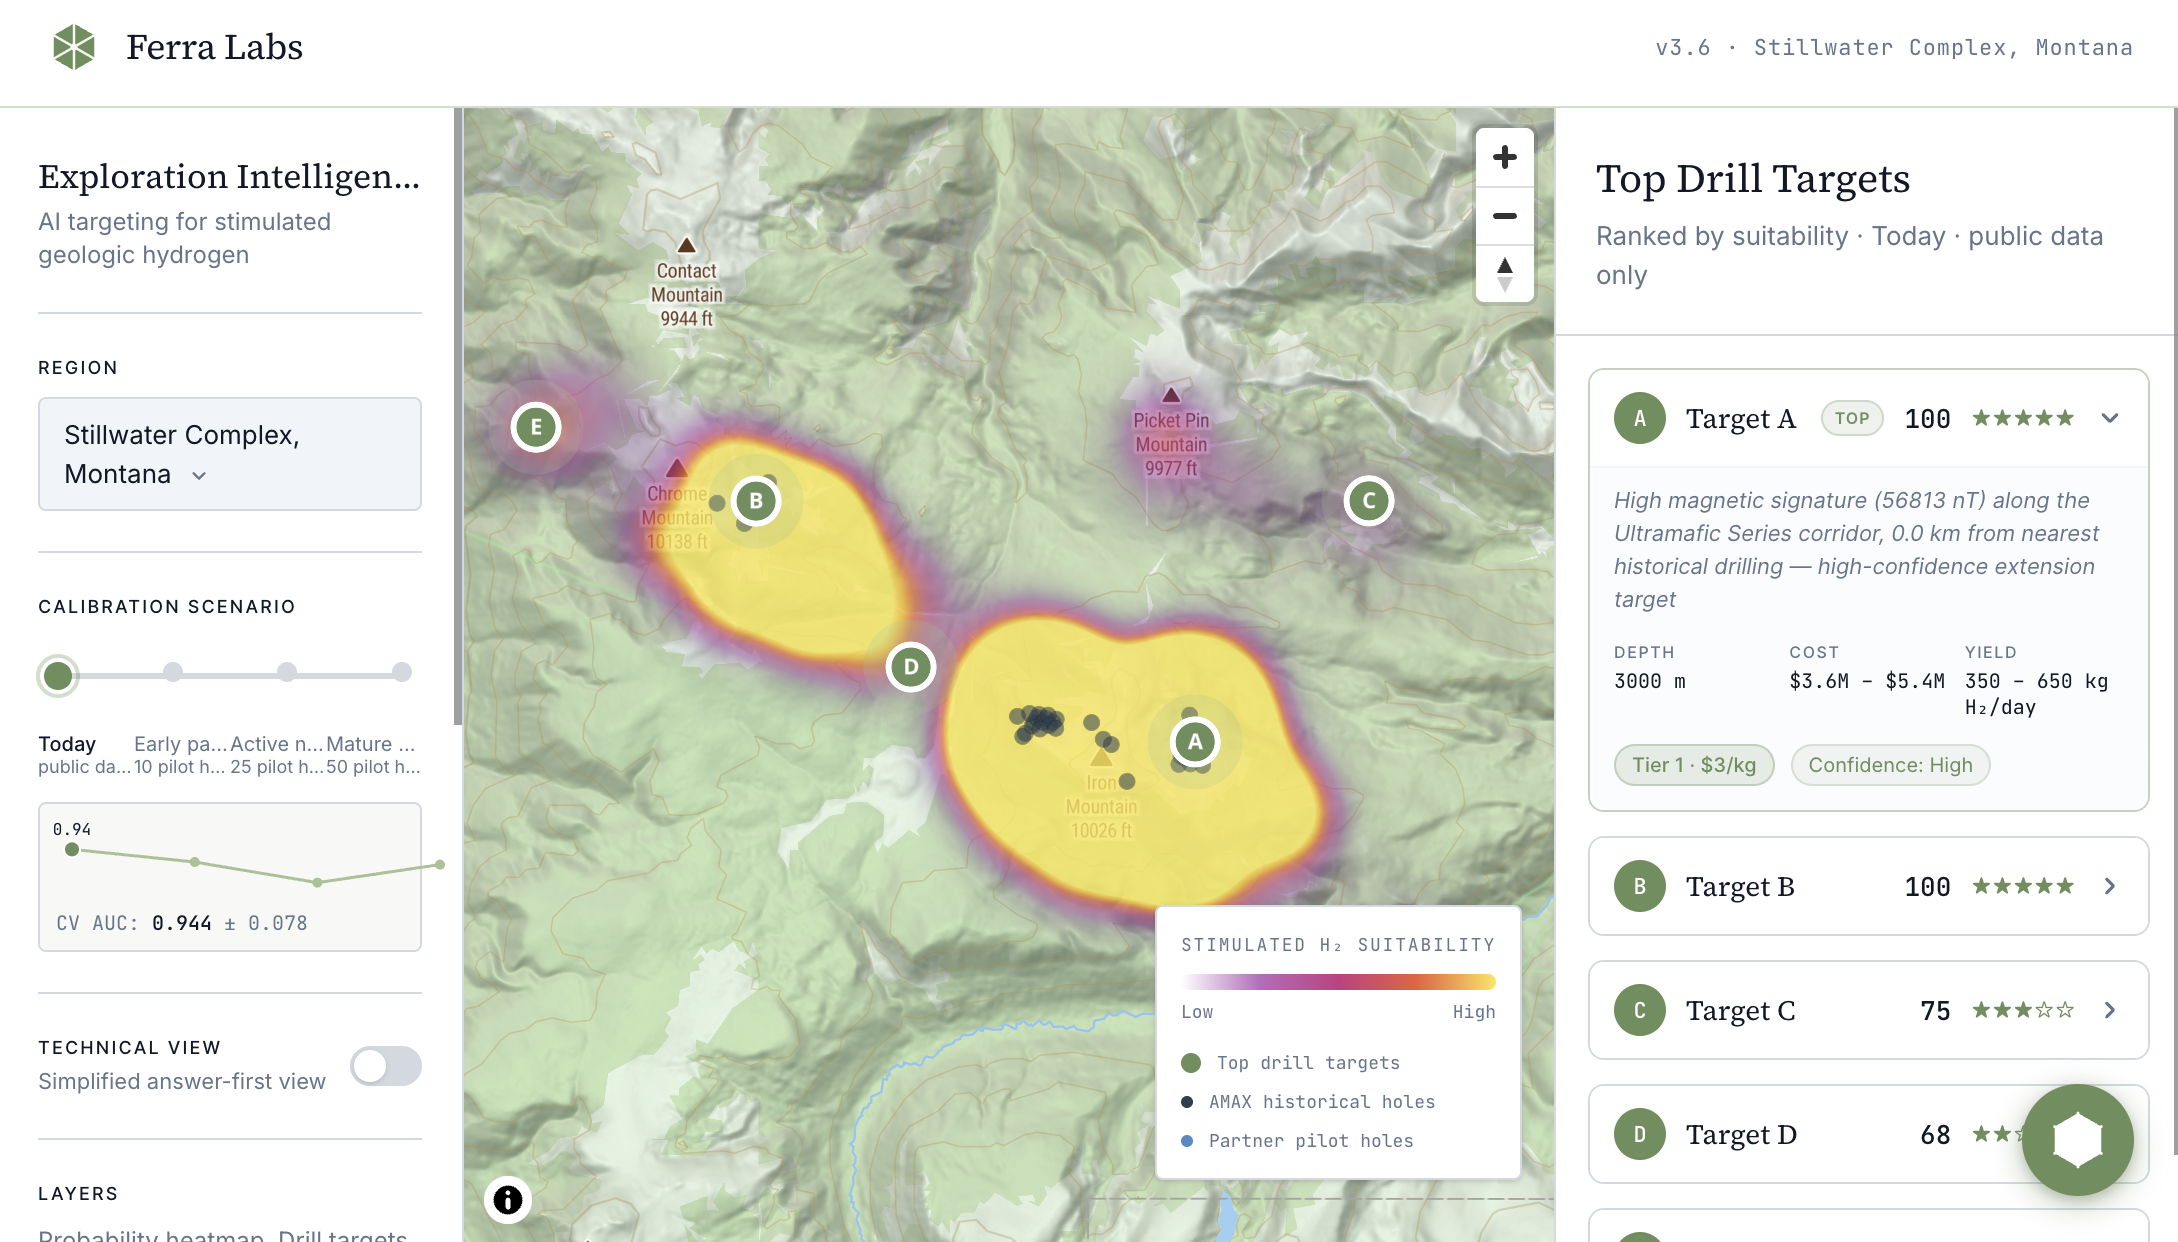
Task: Toggle the Technical View switch
Action: 386,1066
